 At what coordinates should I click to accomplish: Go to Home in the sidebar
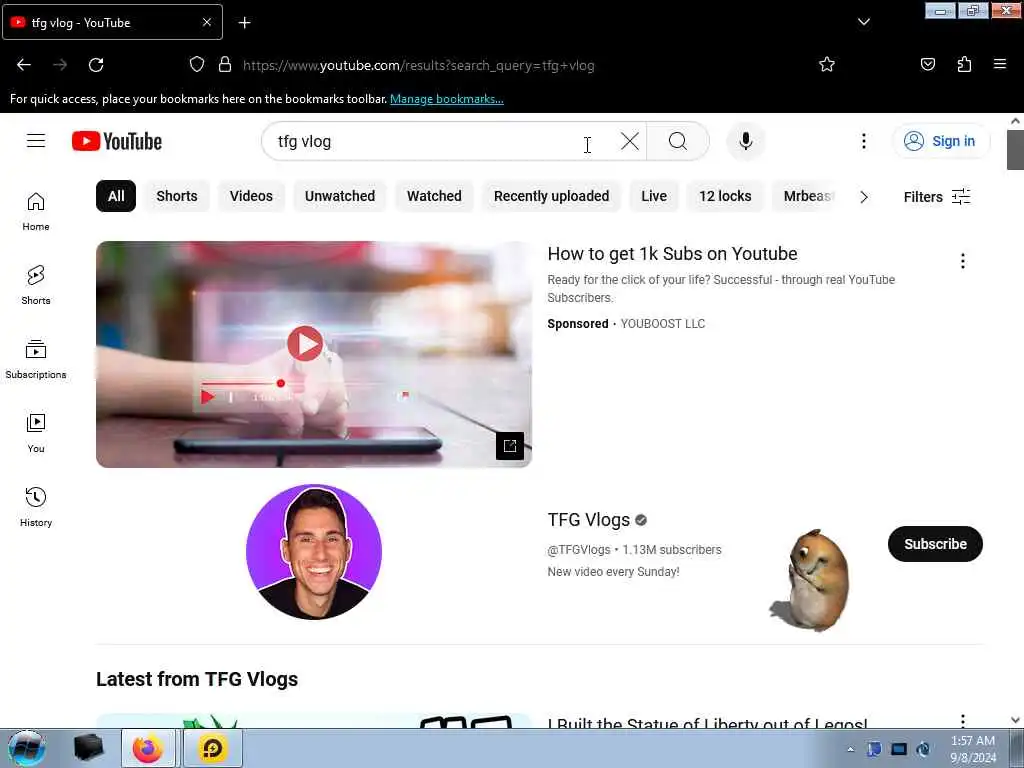pyautogui.click(x=36, y=212)
